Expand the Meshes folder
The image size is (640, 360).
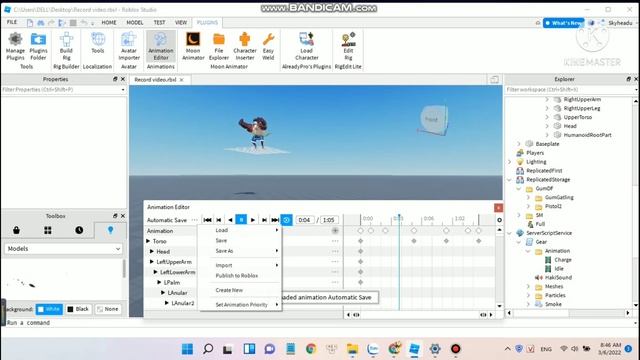[529, 287]
